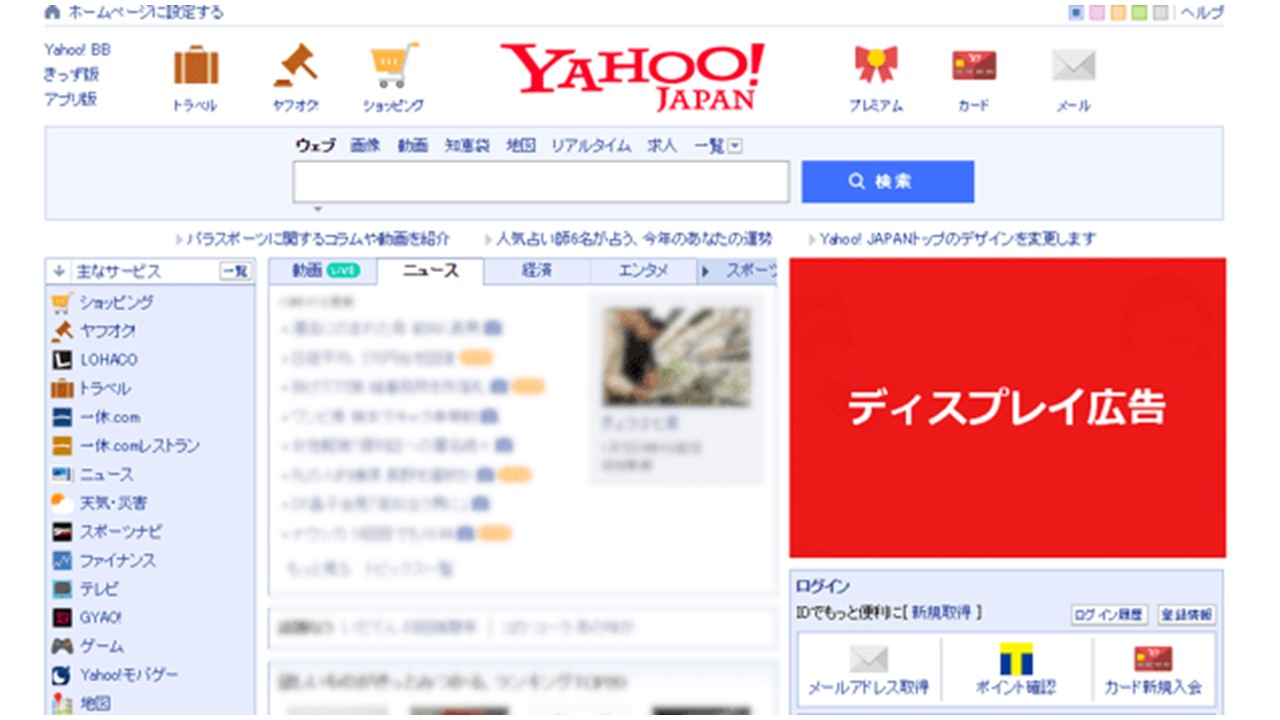Image resolution: width=1280 pixels, height=720 pixels.
Task: Click the ログイン heading link
Action: coord(823,586)
